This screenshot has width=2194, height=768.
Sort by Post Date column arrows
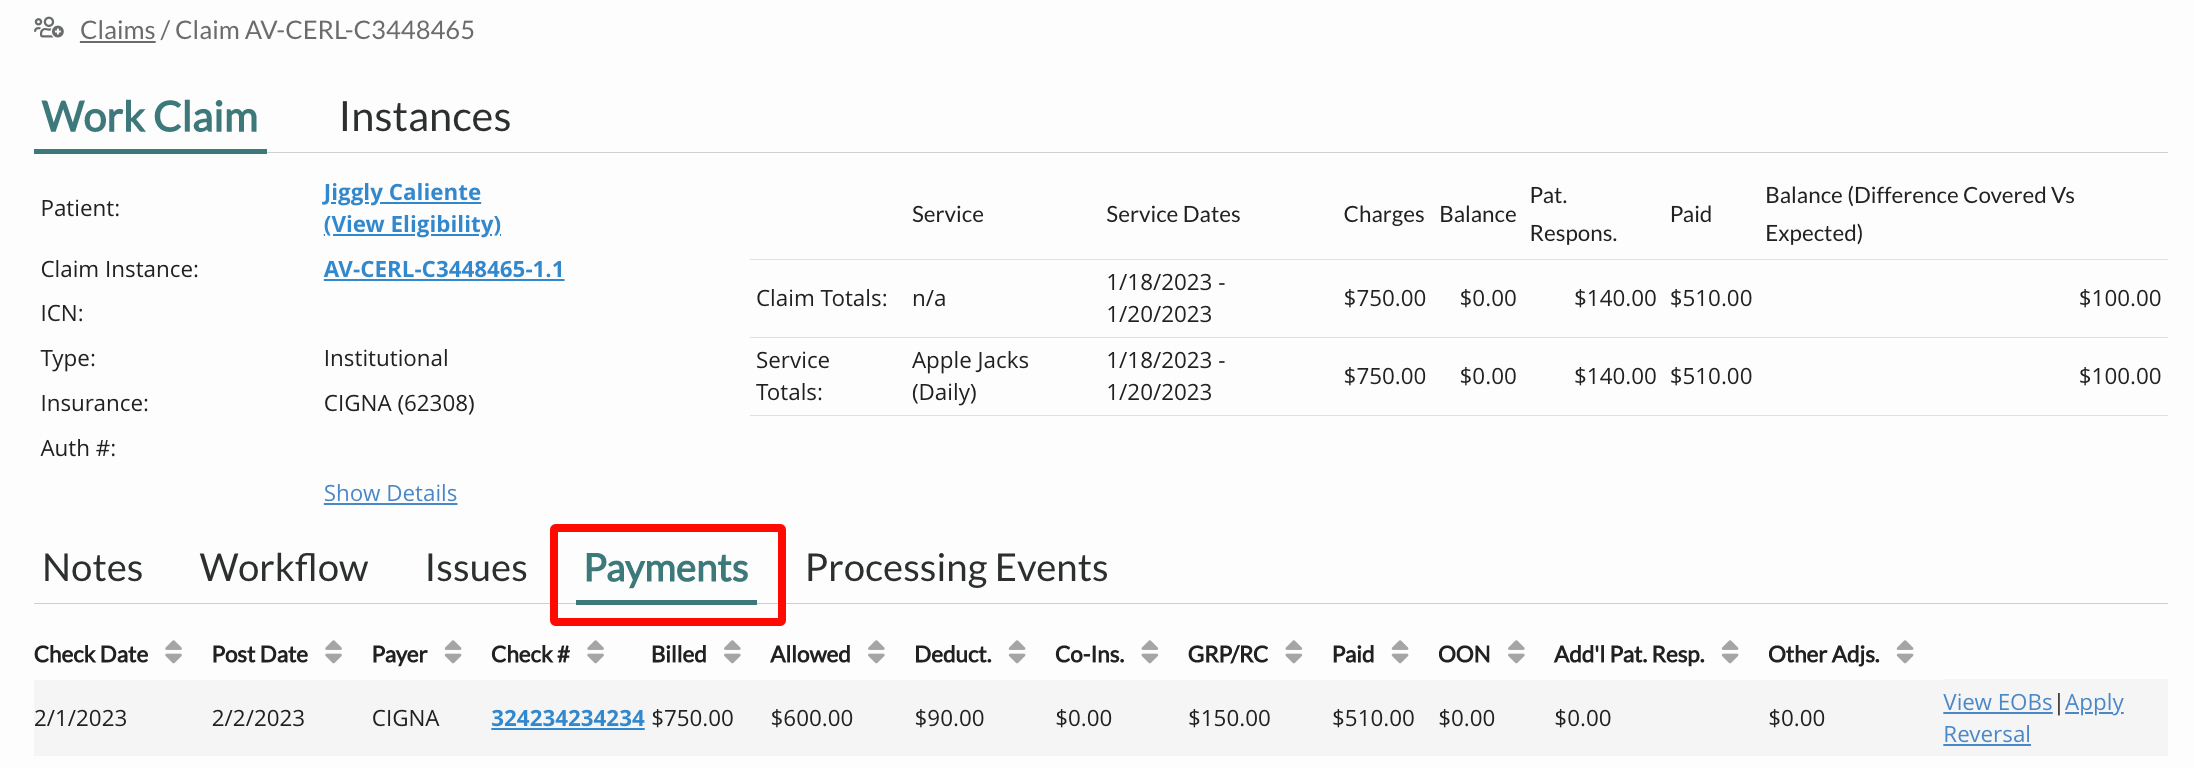333,653
